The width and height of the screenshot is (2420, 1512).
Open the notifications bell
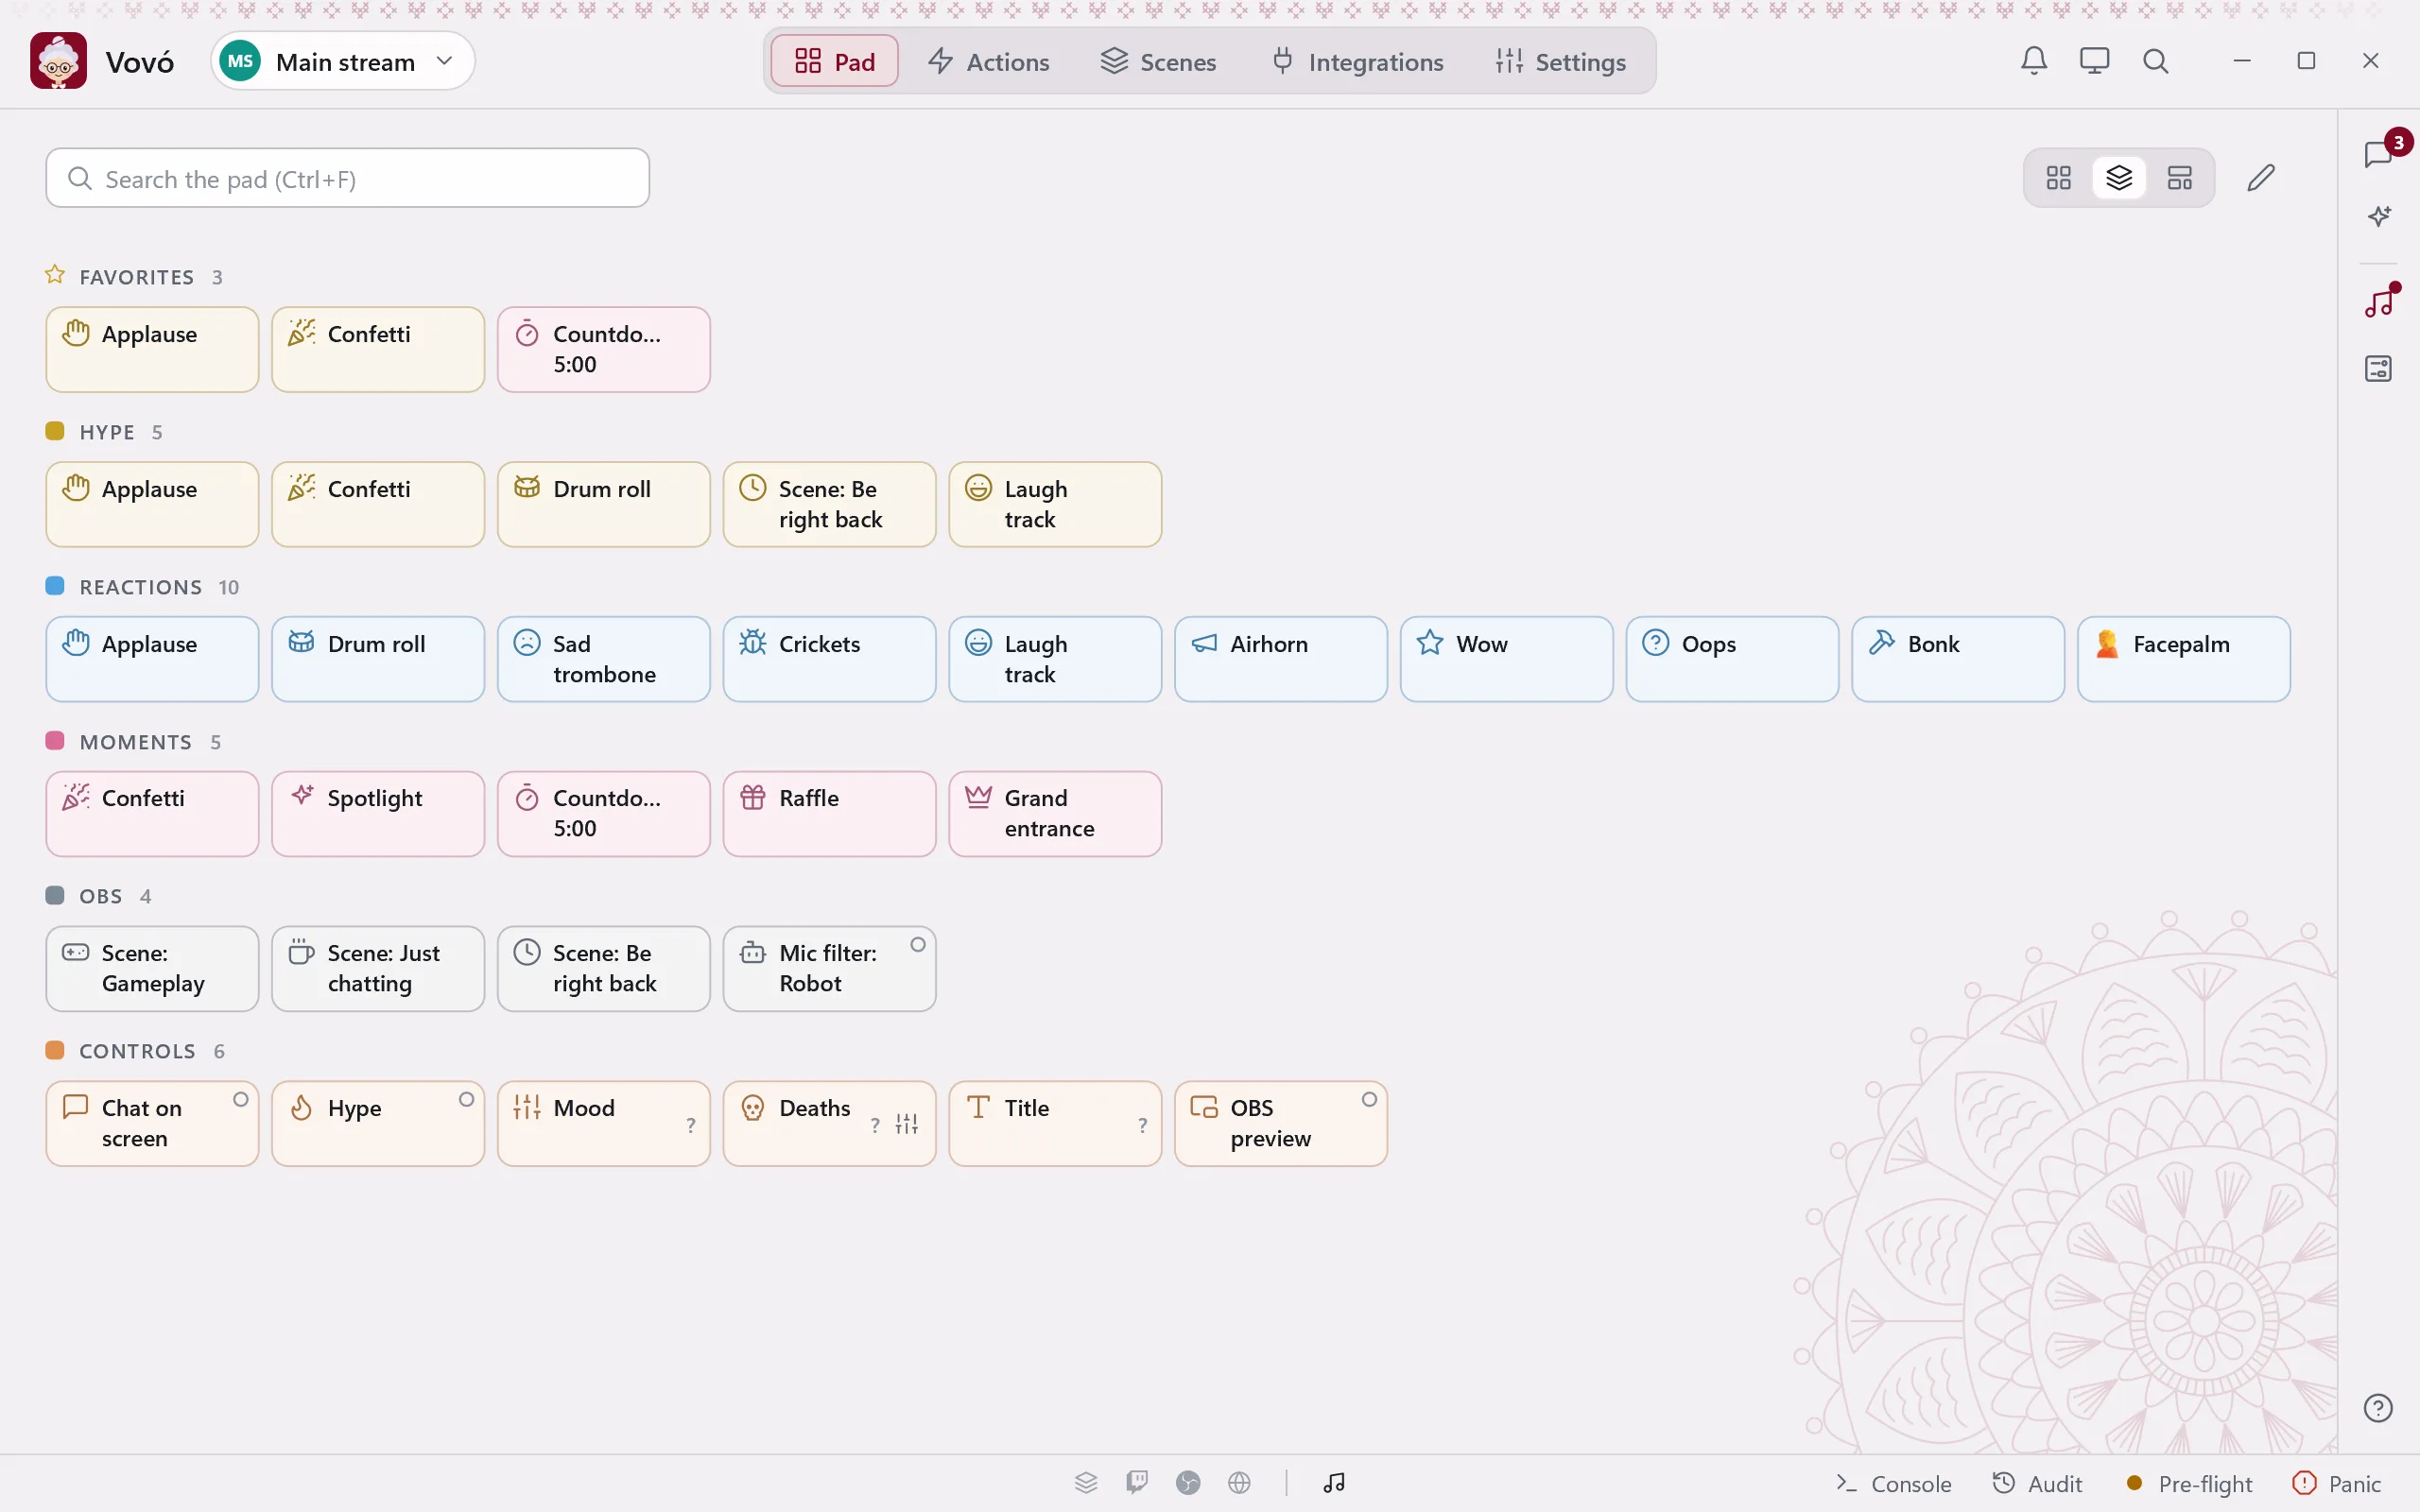[2033, 61]
